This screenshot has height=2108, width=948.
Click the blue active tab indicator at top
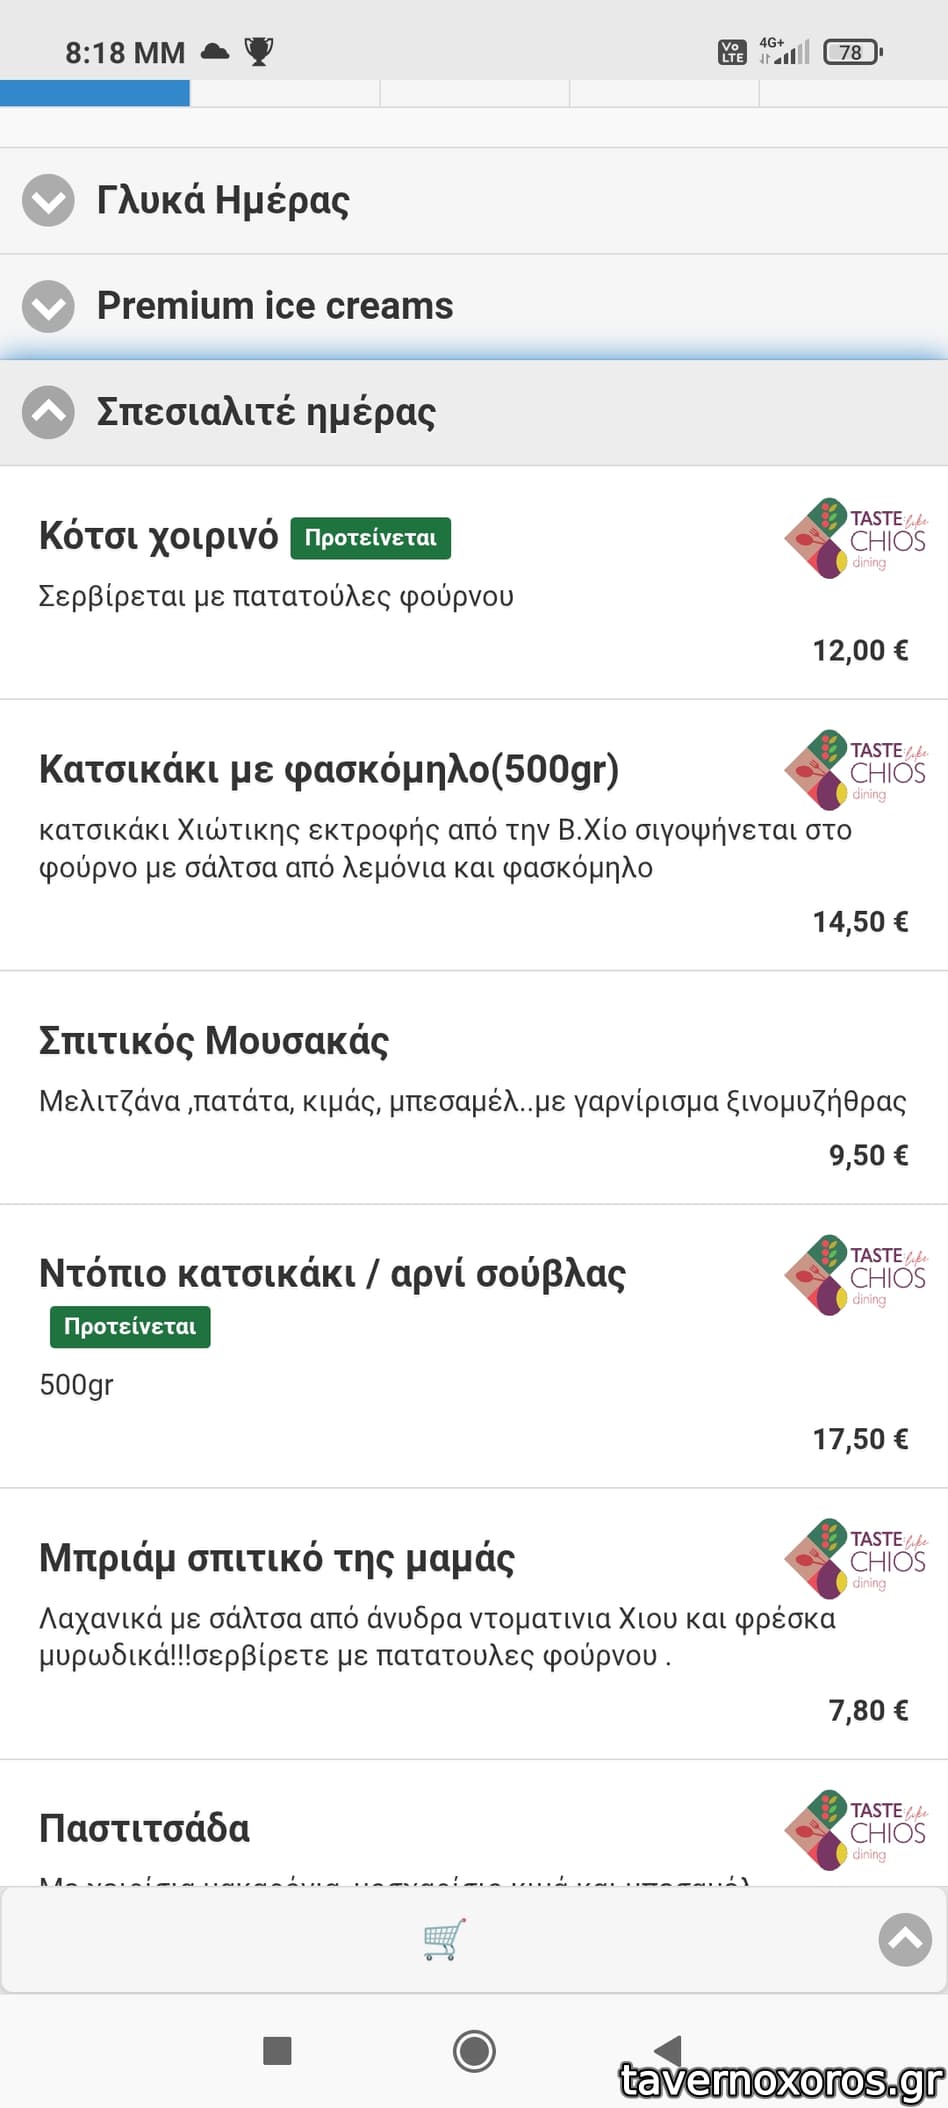[95, 93]
